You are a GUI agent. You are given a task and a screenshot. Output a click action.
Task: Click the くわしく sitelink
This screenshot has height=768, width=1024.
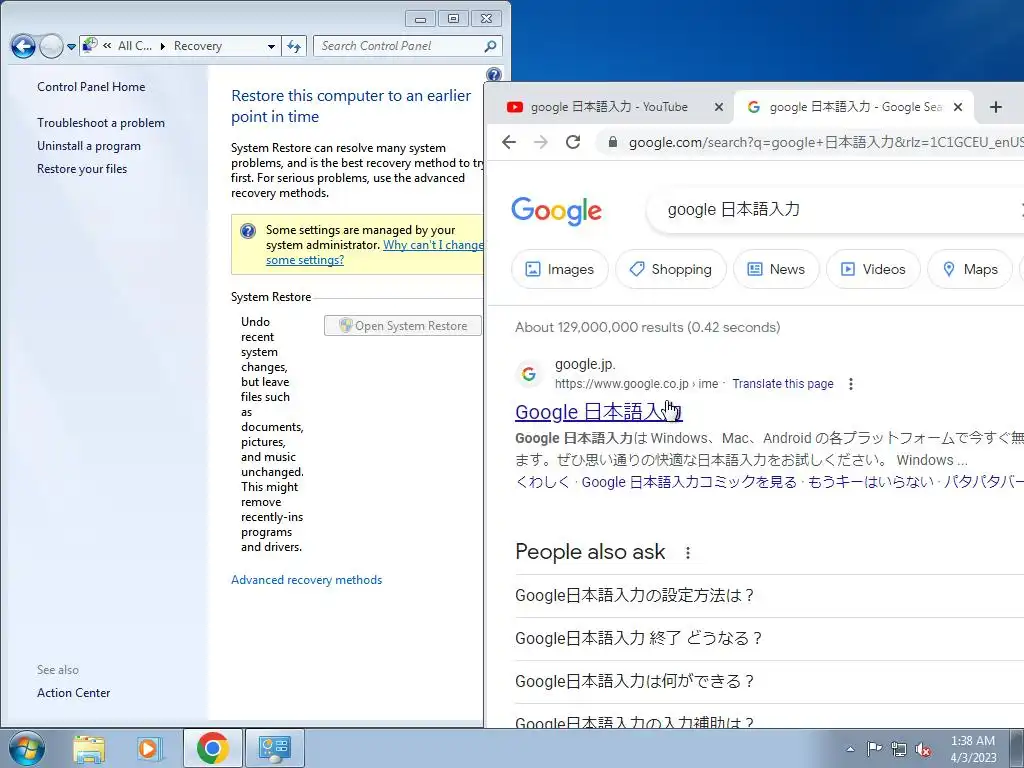543,482
